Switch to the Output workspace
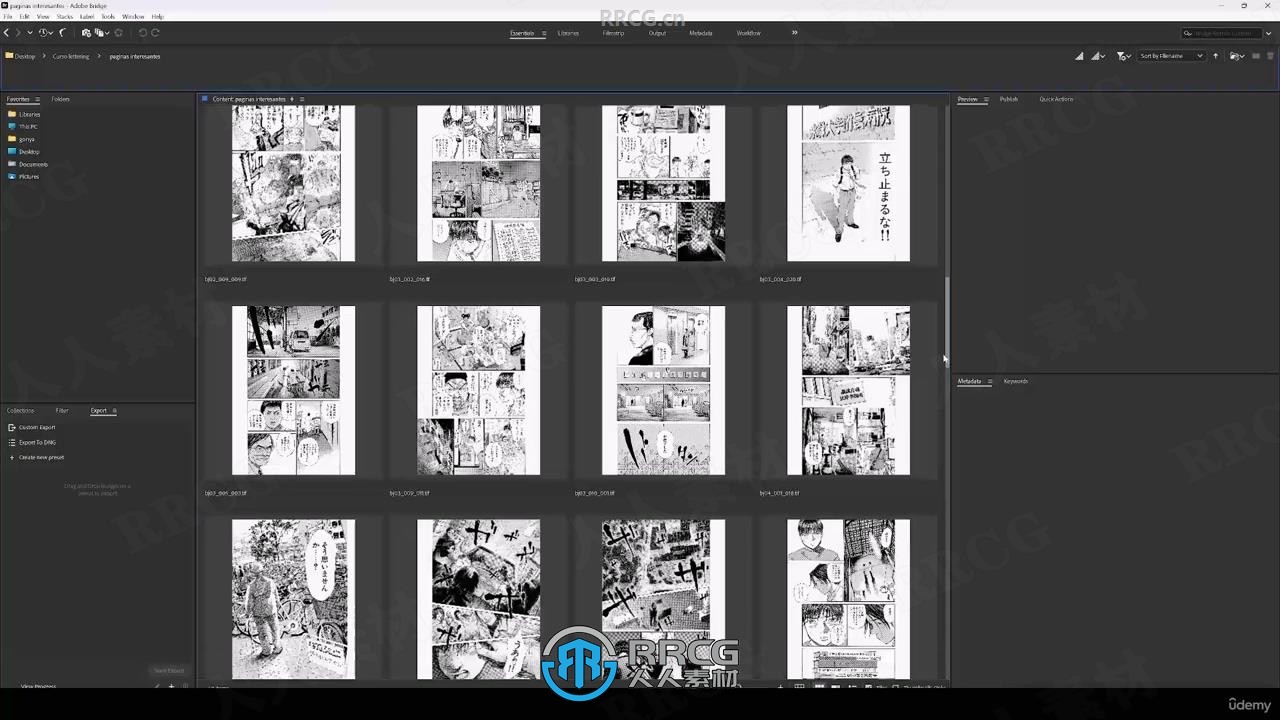 pyautogui.click(x=657, y=33)
